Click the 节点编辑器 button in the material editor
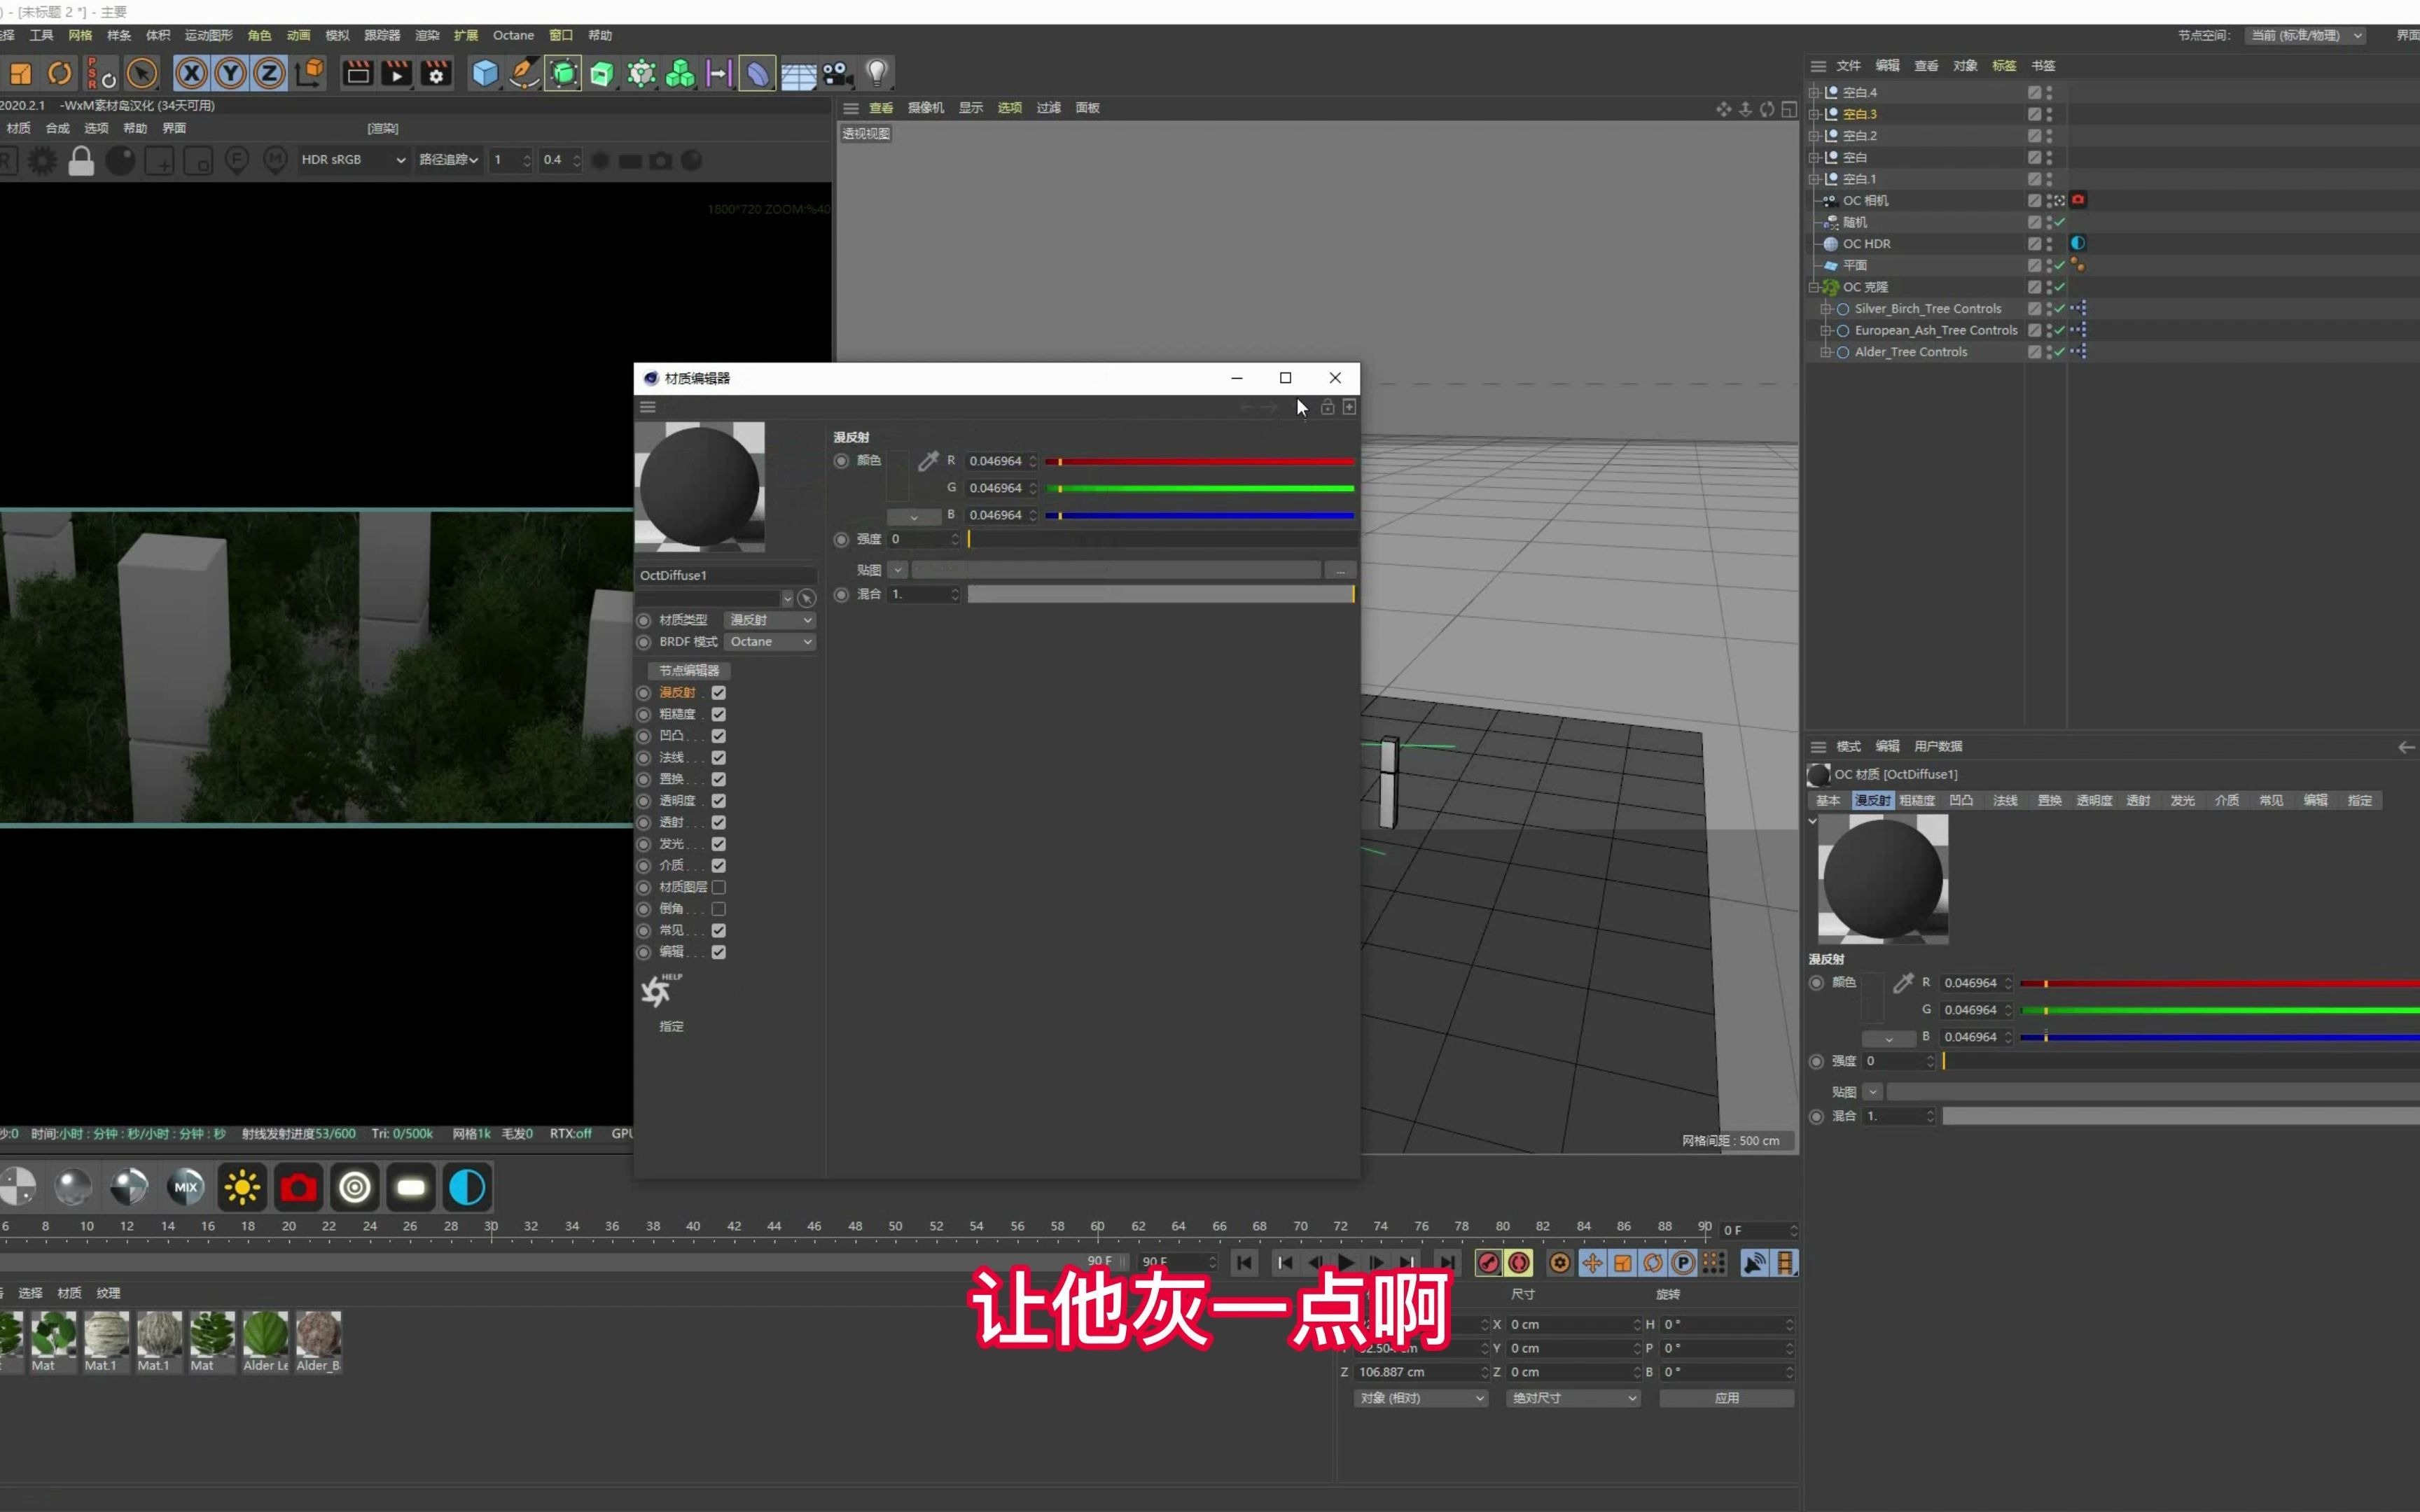 tap(689, 670)
